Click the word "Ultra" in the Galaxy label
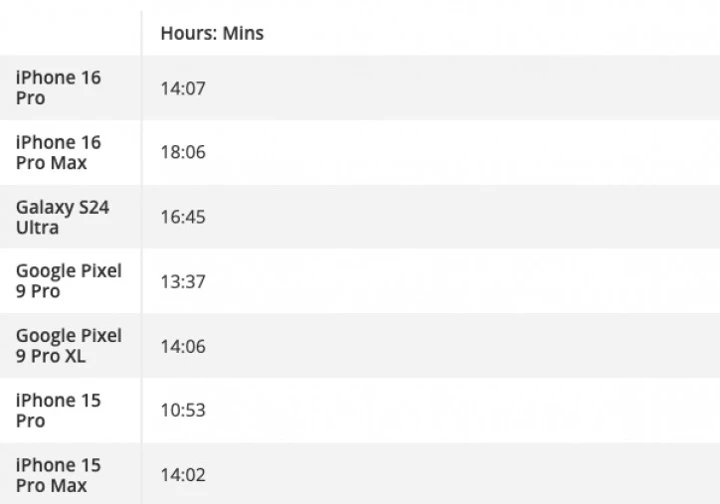720x504 pixels. click(x=37, y=228)
